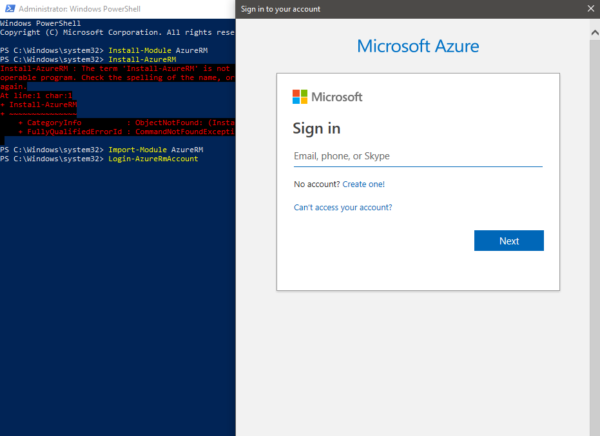The width and height of the screenshot is (600, 436).
Task: Click the Microsoft four-color logo
Action: [x=300, y=97]
